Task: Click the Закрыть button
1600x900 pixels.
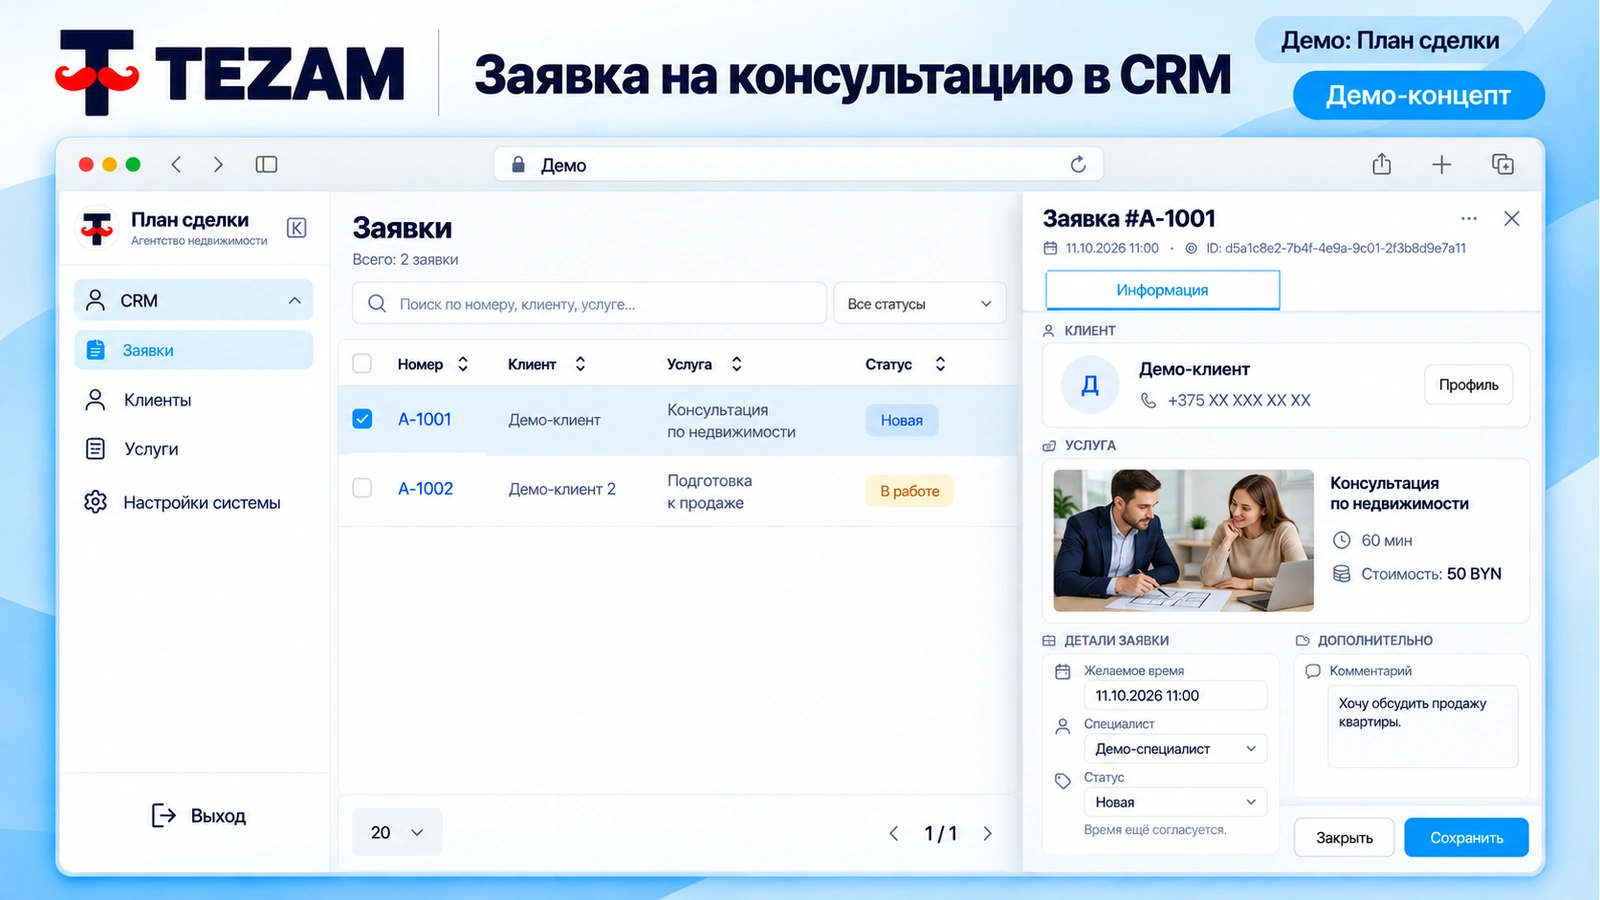Action: pos(1344,838)
